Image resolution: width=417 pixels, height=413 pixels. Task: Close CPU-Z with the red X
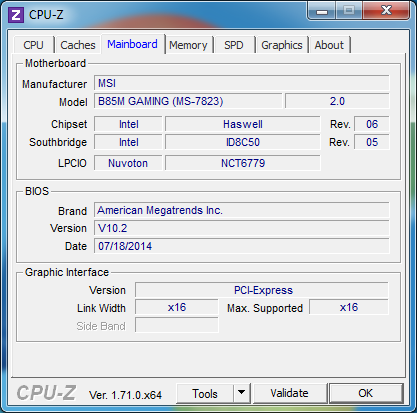pos(386,11)
